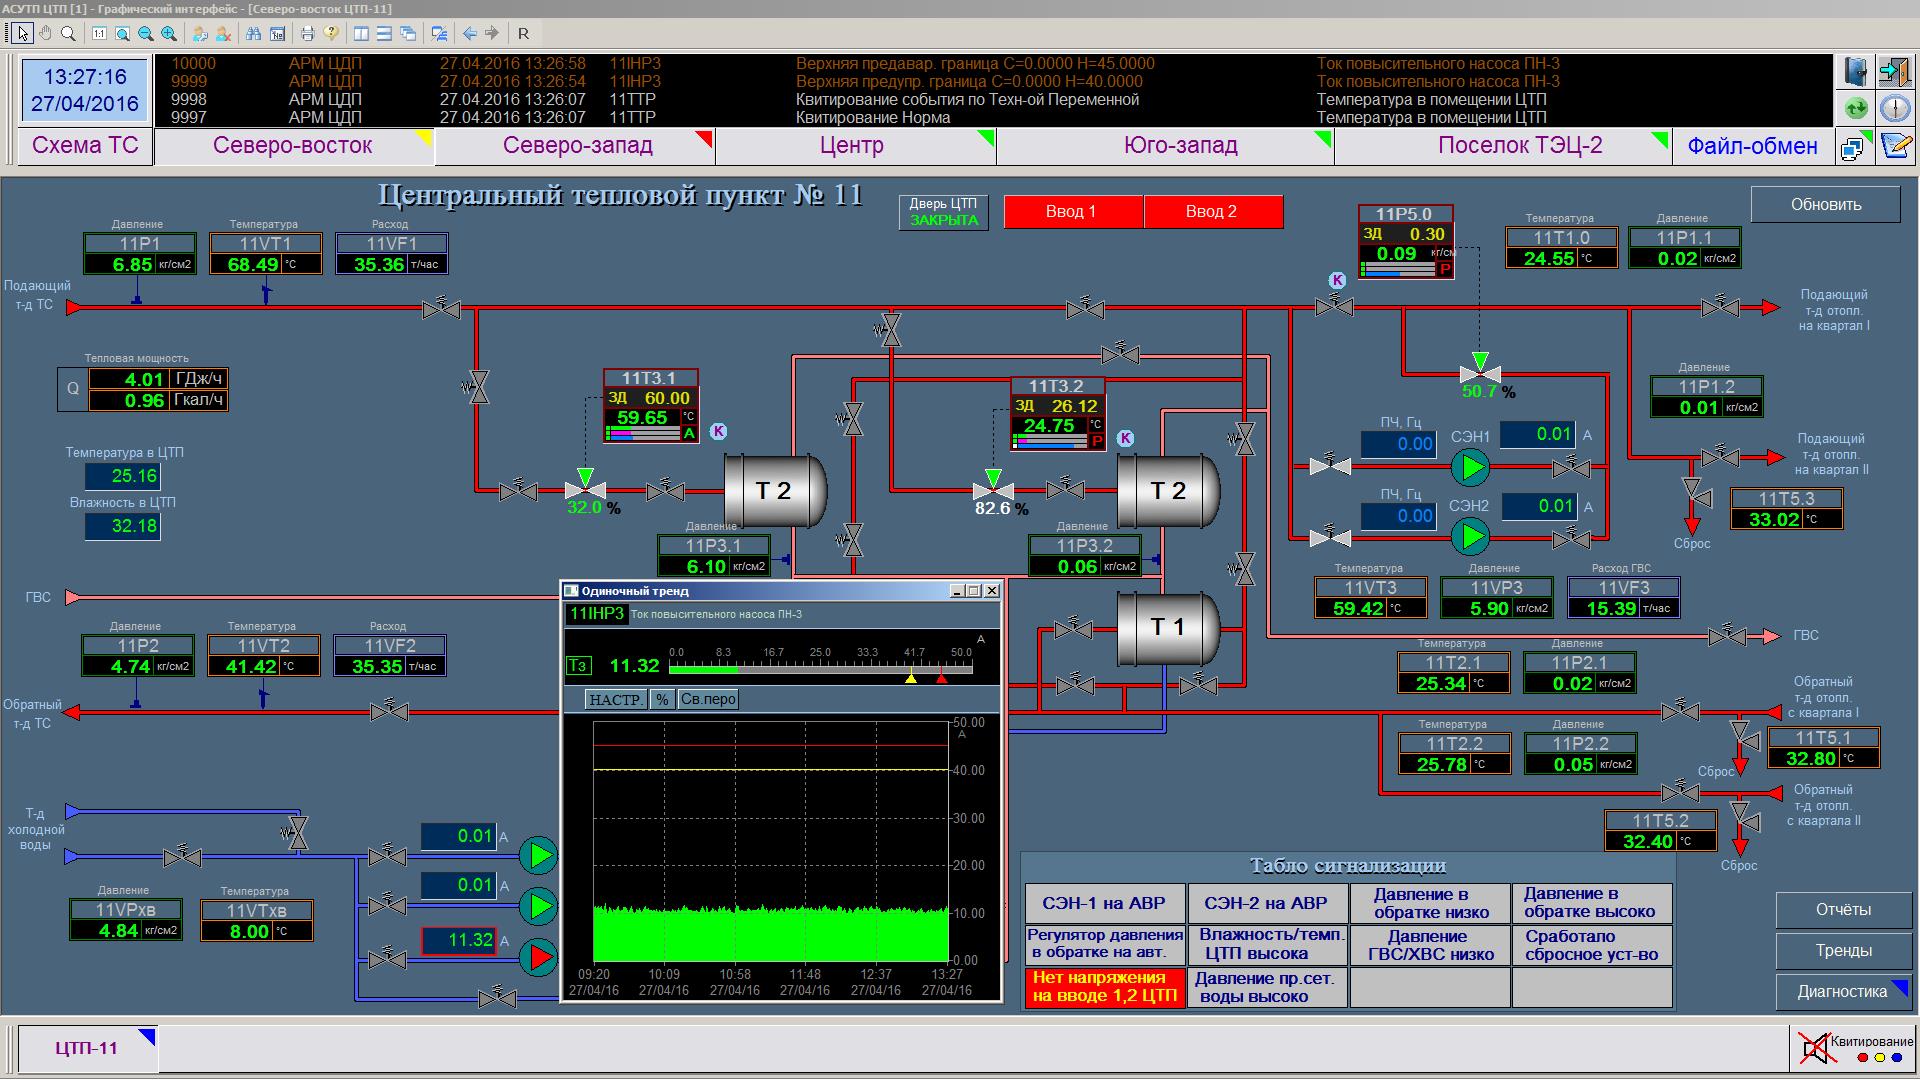The width and height of the screenshot is (1920, 1080).
Task: Click the zoom out magnifier icon
Action: 145,33
